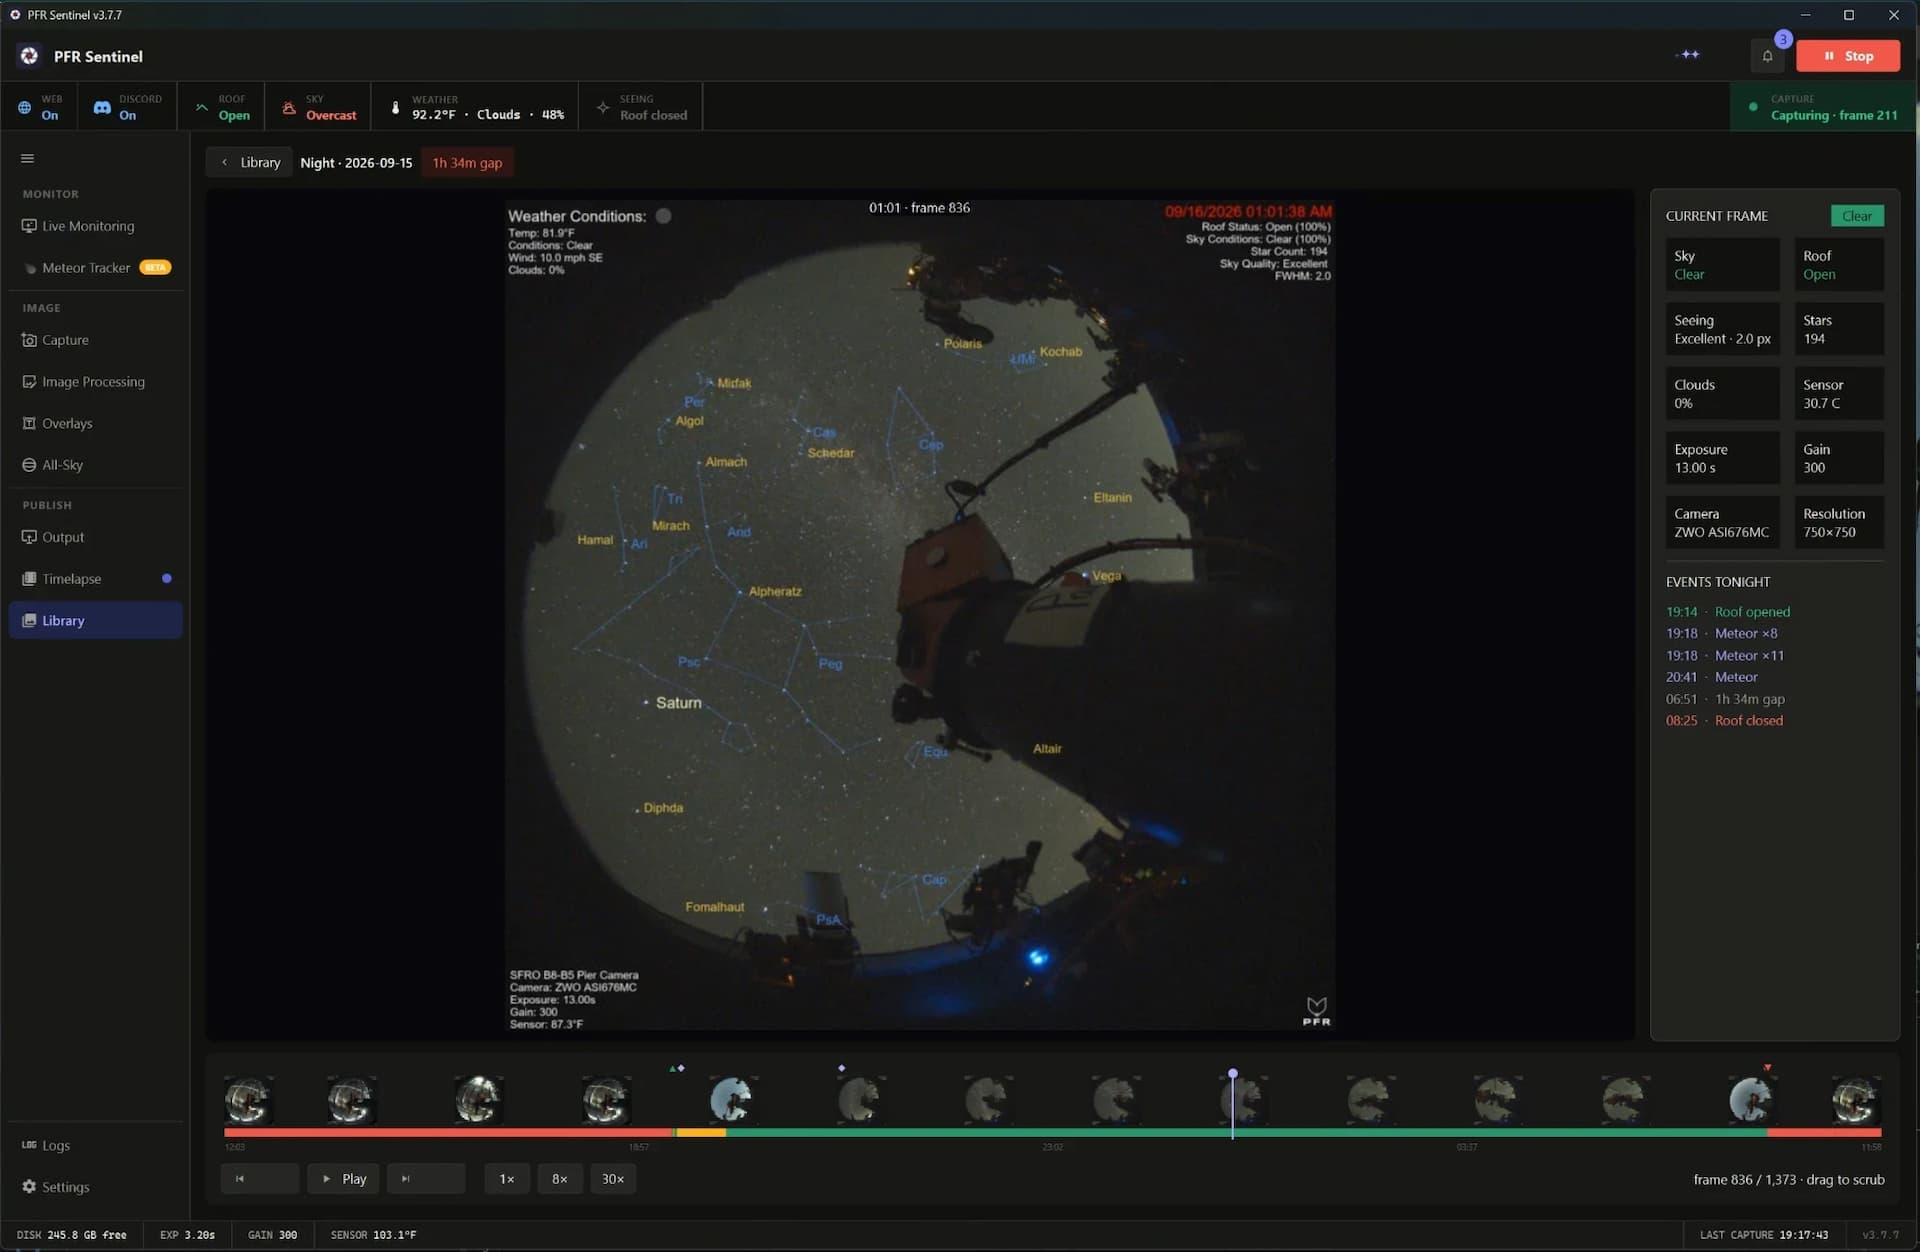Click the timeline scrubber playhead

(1233, 1074)
